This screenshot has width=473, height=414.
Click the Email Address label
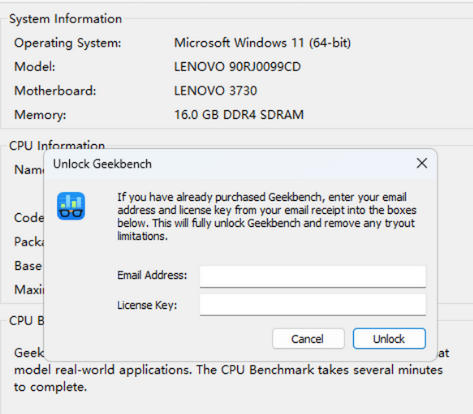[x=152, y=275]
